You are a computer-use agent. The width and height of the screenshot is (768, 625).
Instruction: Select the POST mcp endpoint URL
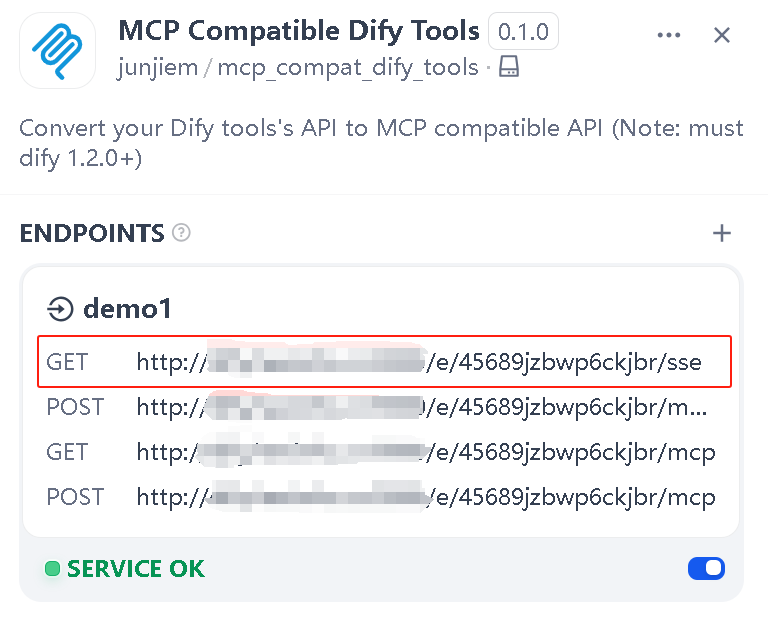click(426, 497)
